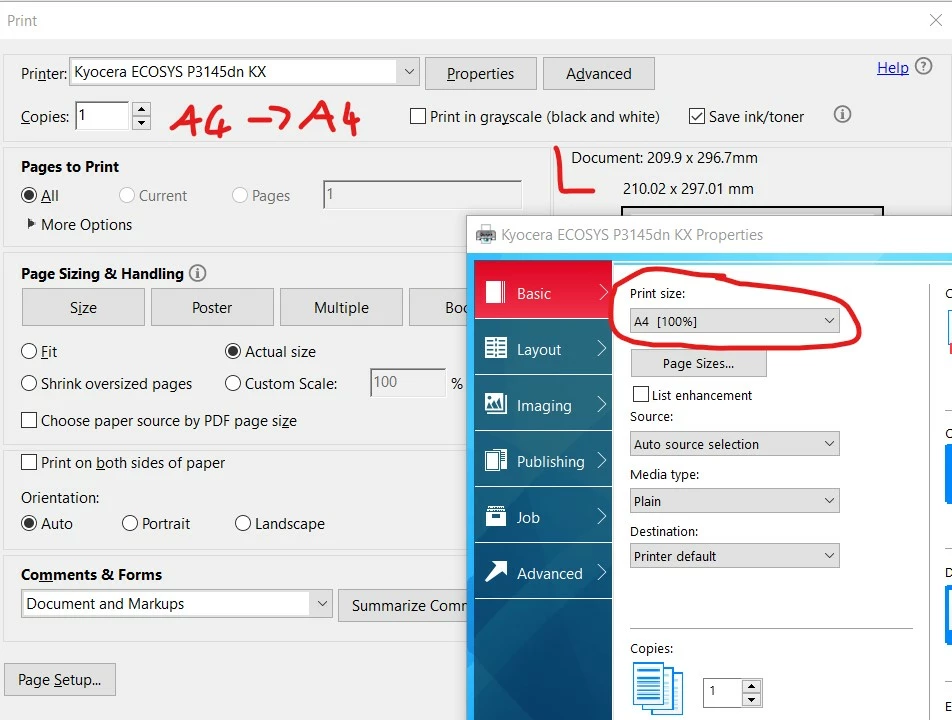Click the Properties button
This screenshot has width=952, height=720.
click(x=480, y=73)
